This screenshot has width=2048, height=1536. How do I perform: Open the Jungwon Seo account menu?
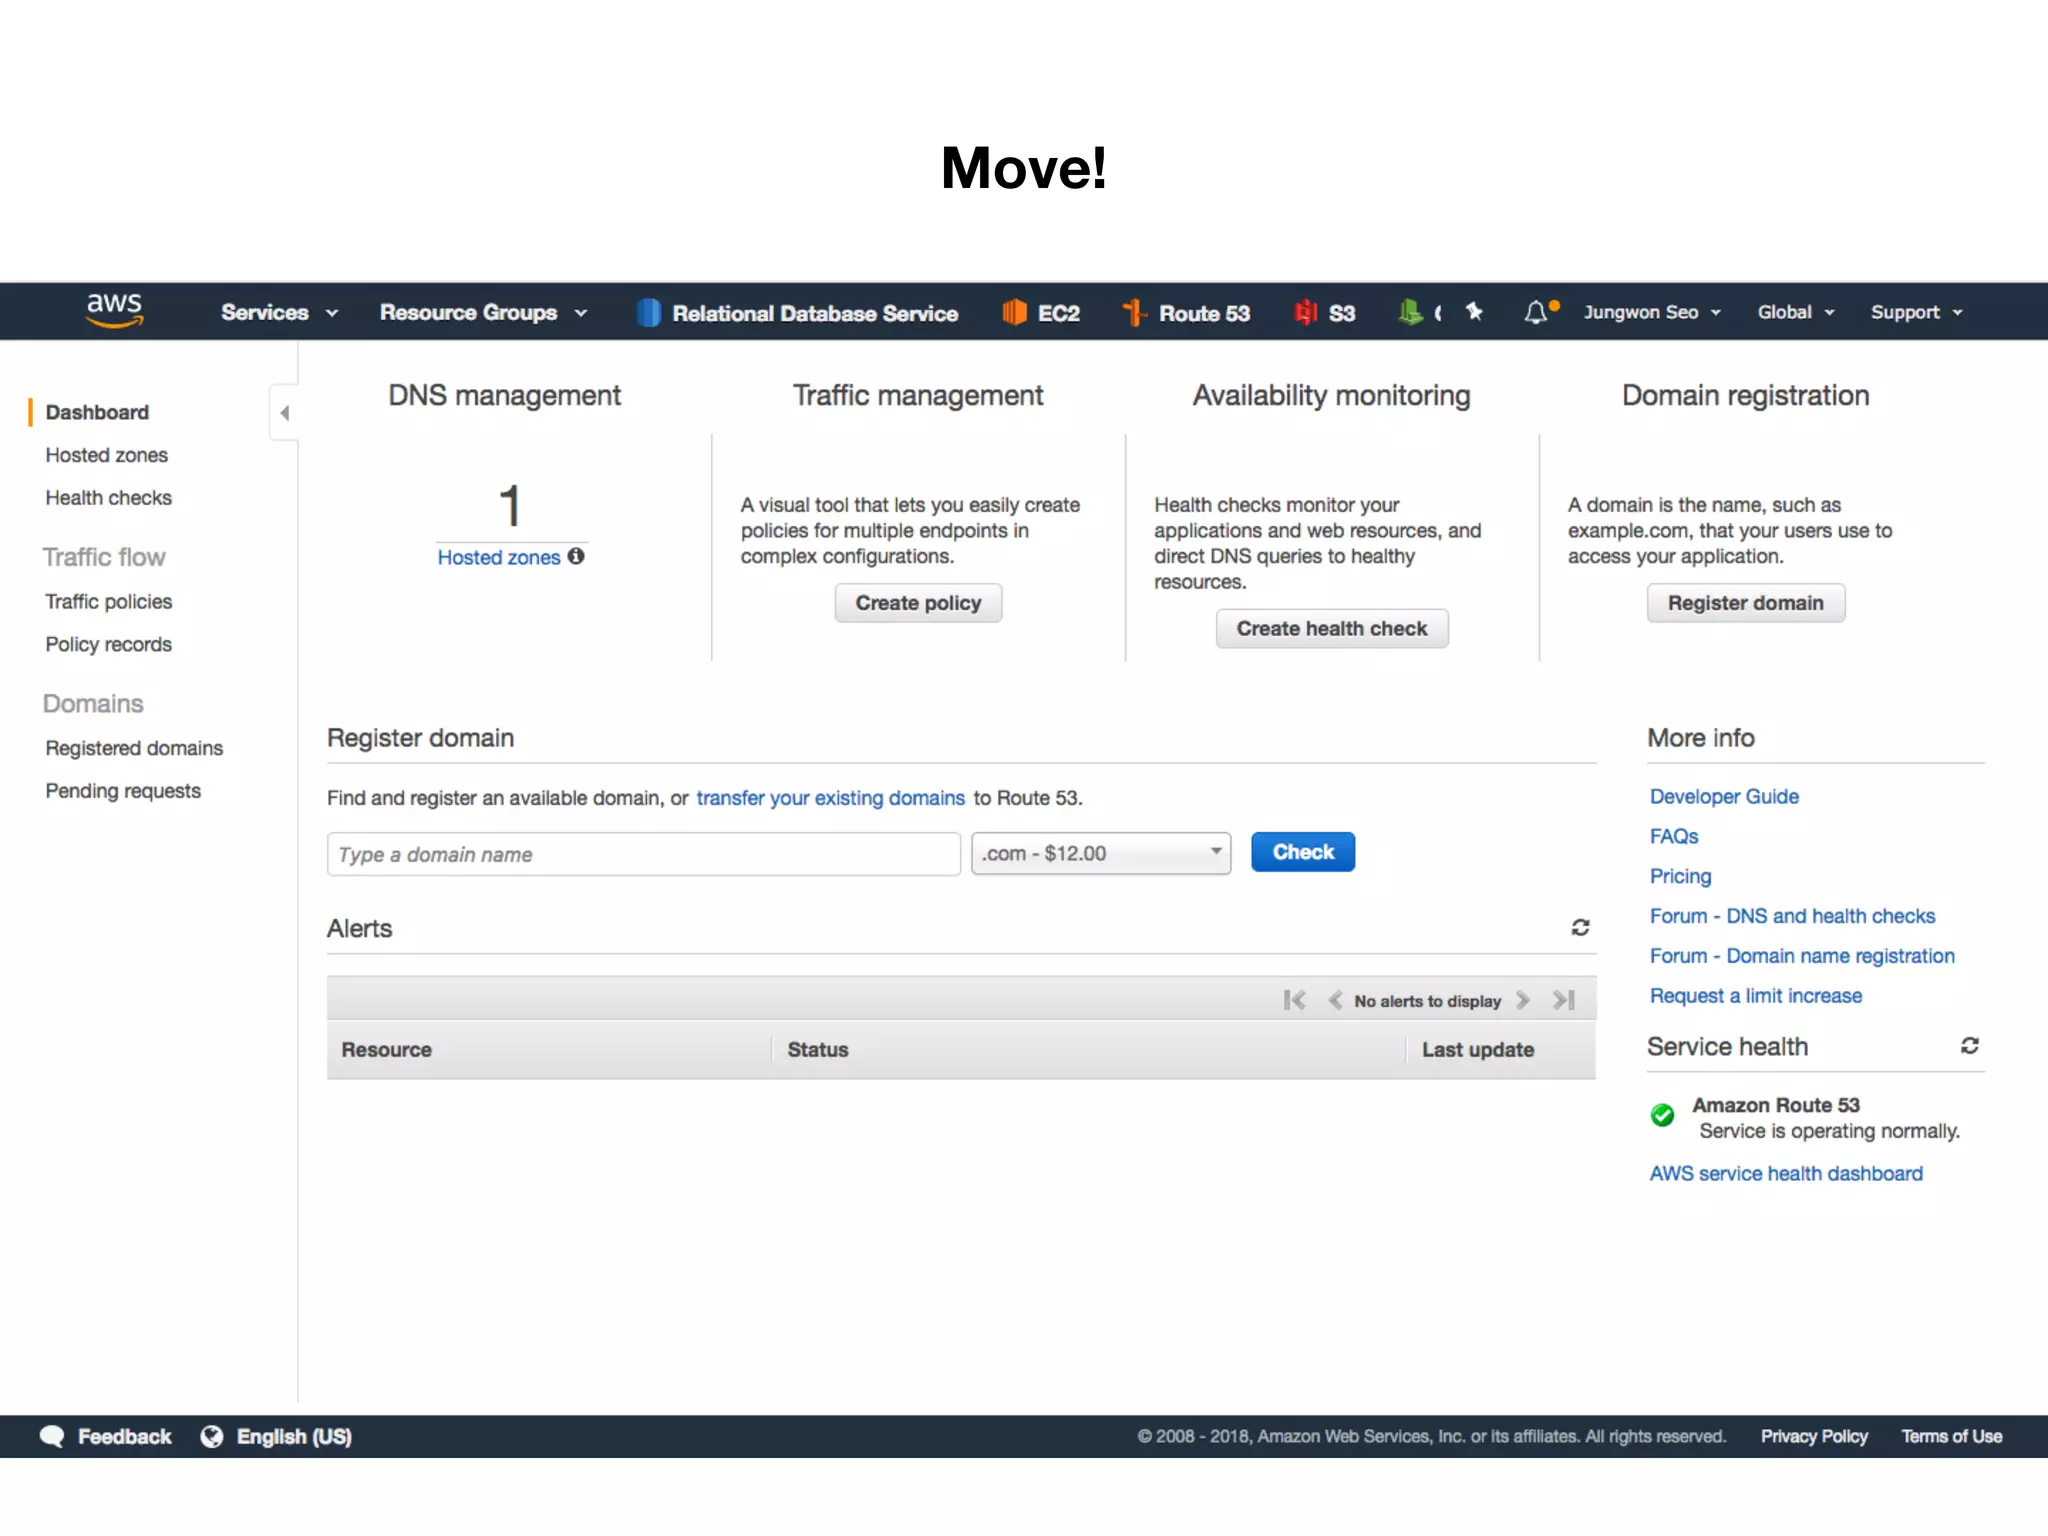coord(1651,313)
